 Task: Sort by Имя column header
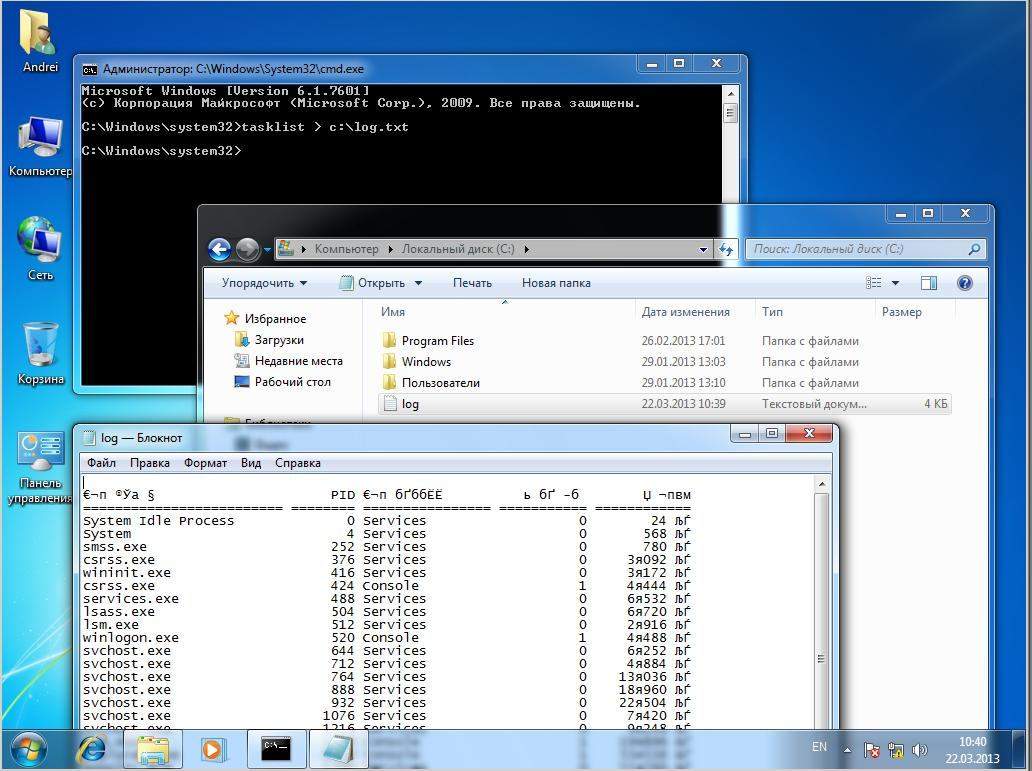393,312
